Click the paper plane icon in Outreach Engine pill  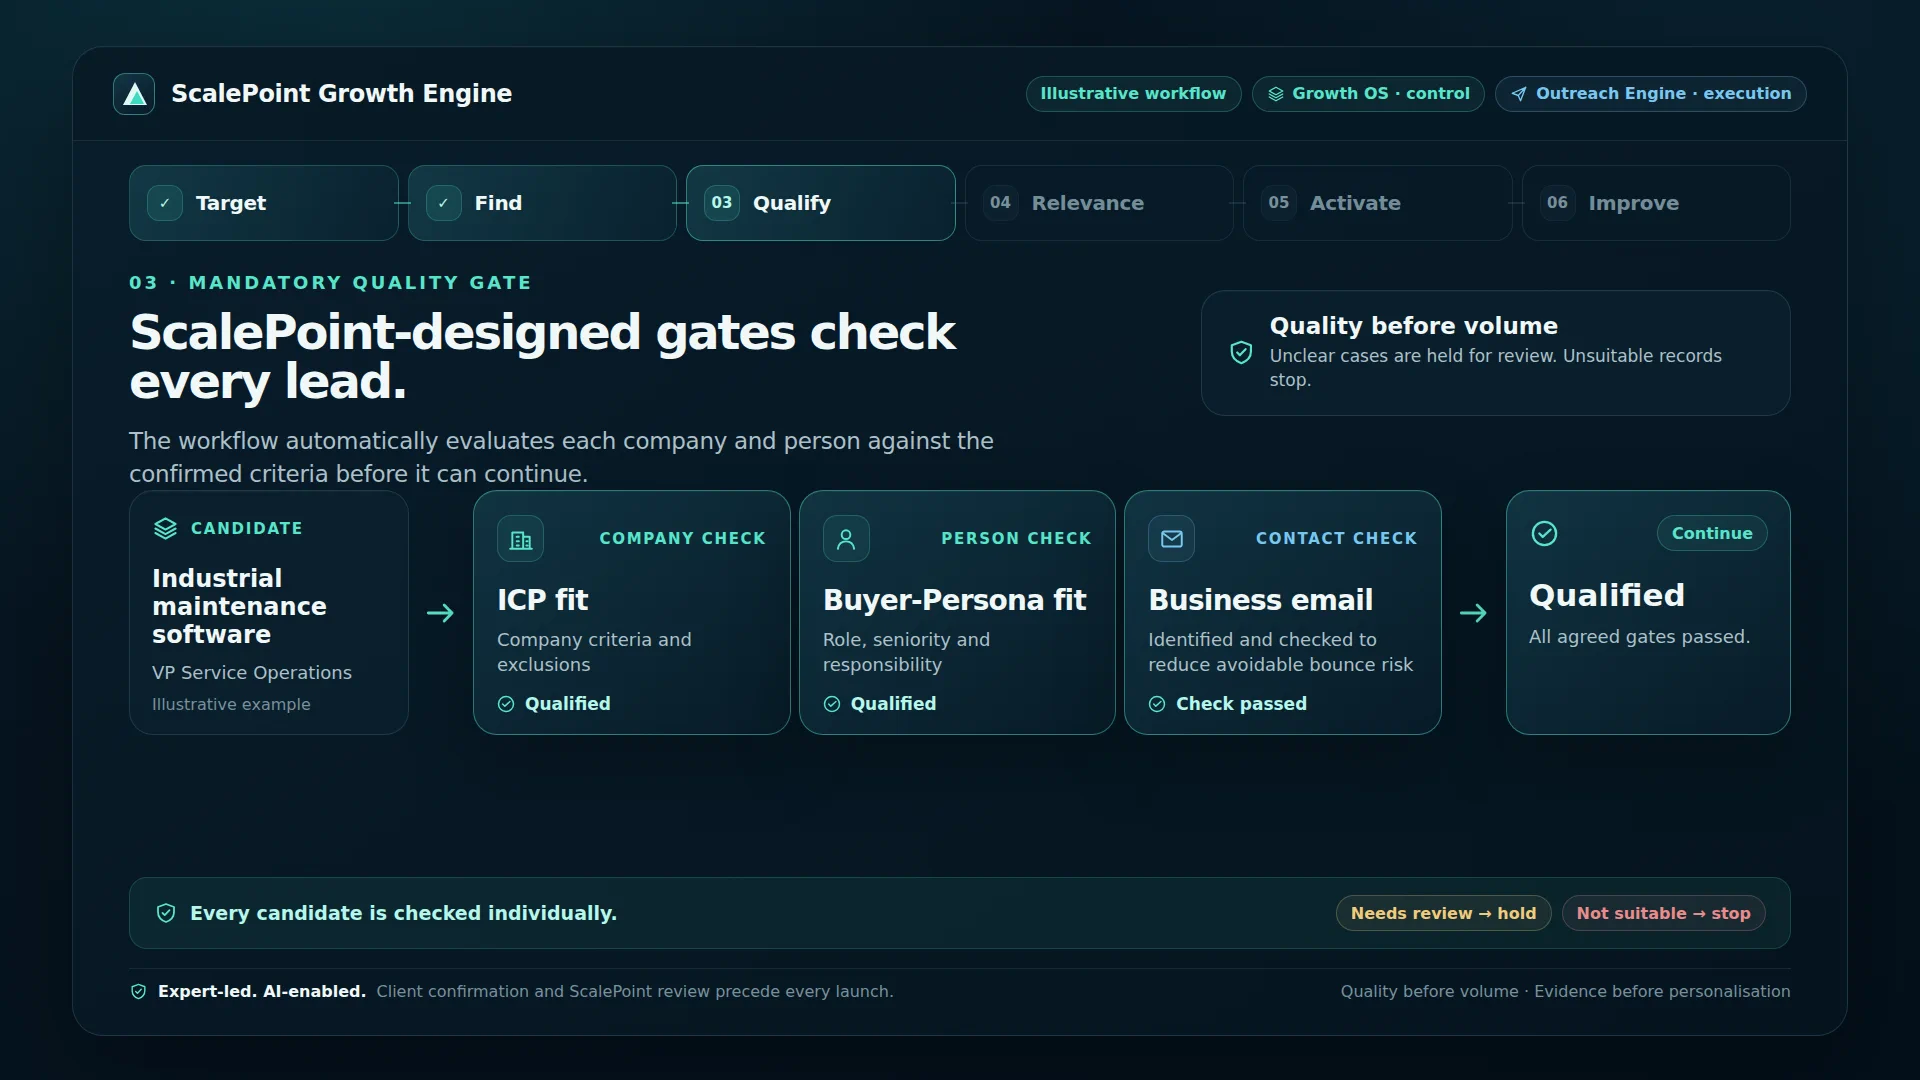(x=1519, y=94)
